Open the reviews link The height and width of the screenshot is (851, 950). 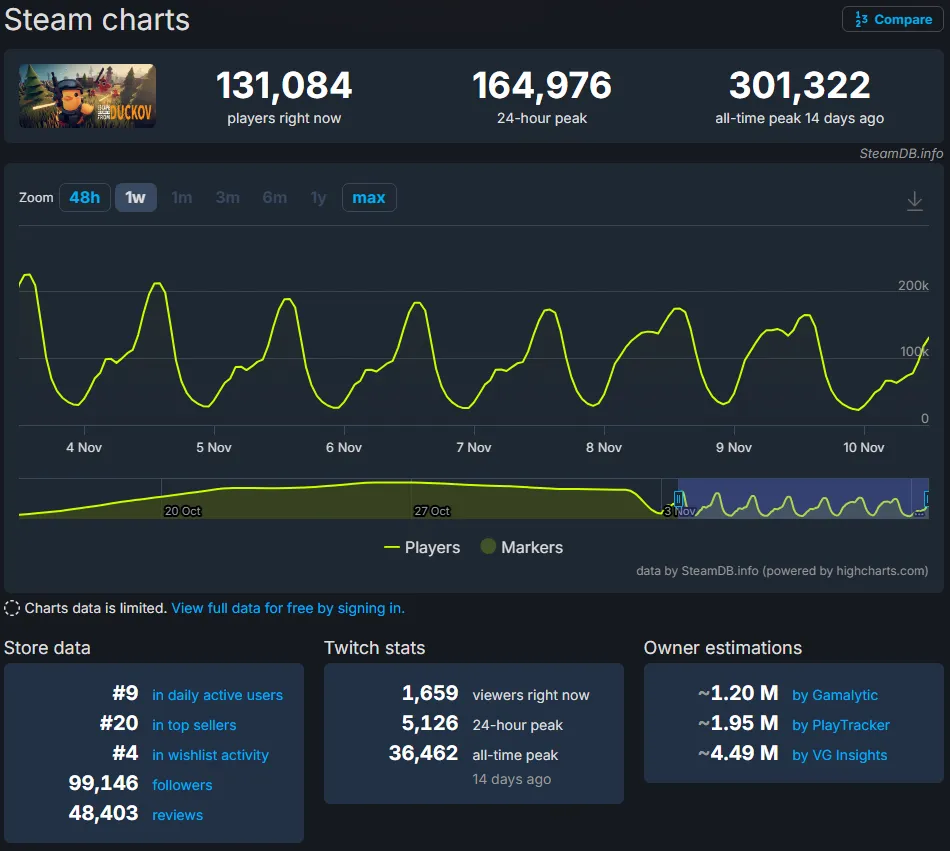click(x=177, y=815)
